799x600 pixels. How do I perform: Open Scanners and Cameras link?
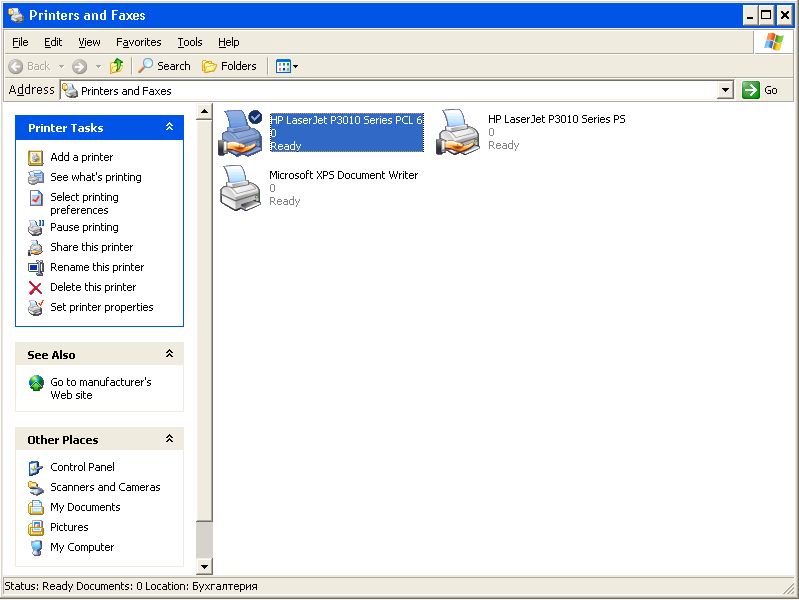[x=105, y=487]
